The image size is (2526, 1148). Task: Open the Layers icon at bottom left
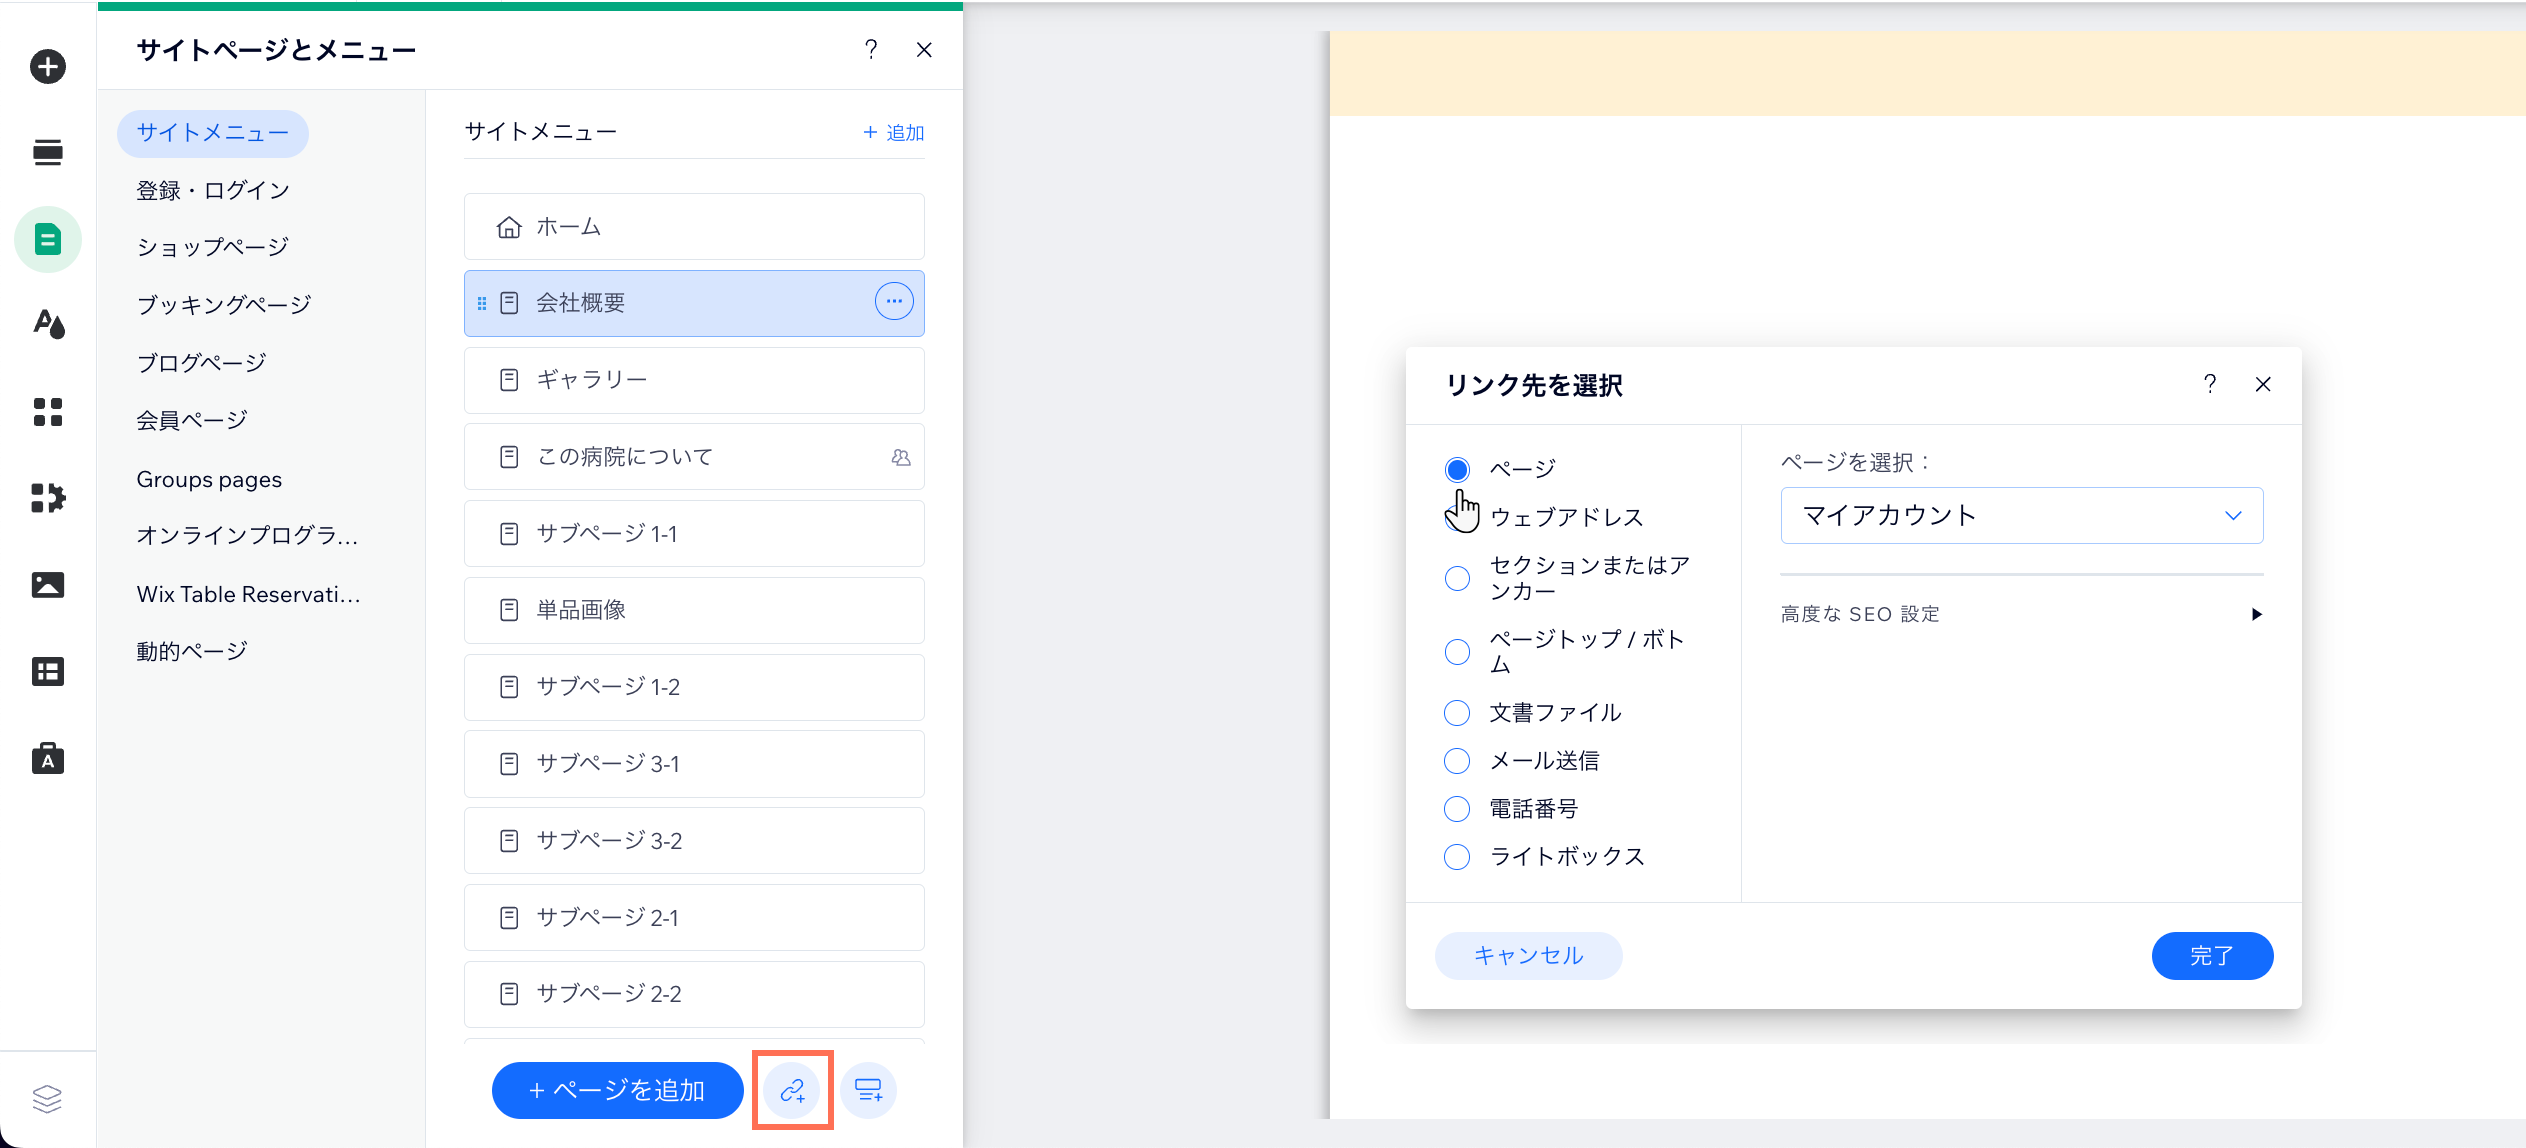(x=47, y=1099)
